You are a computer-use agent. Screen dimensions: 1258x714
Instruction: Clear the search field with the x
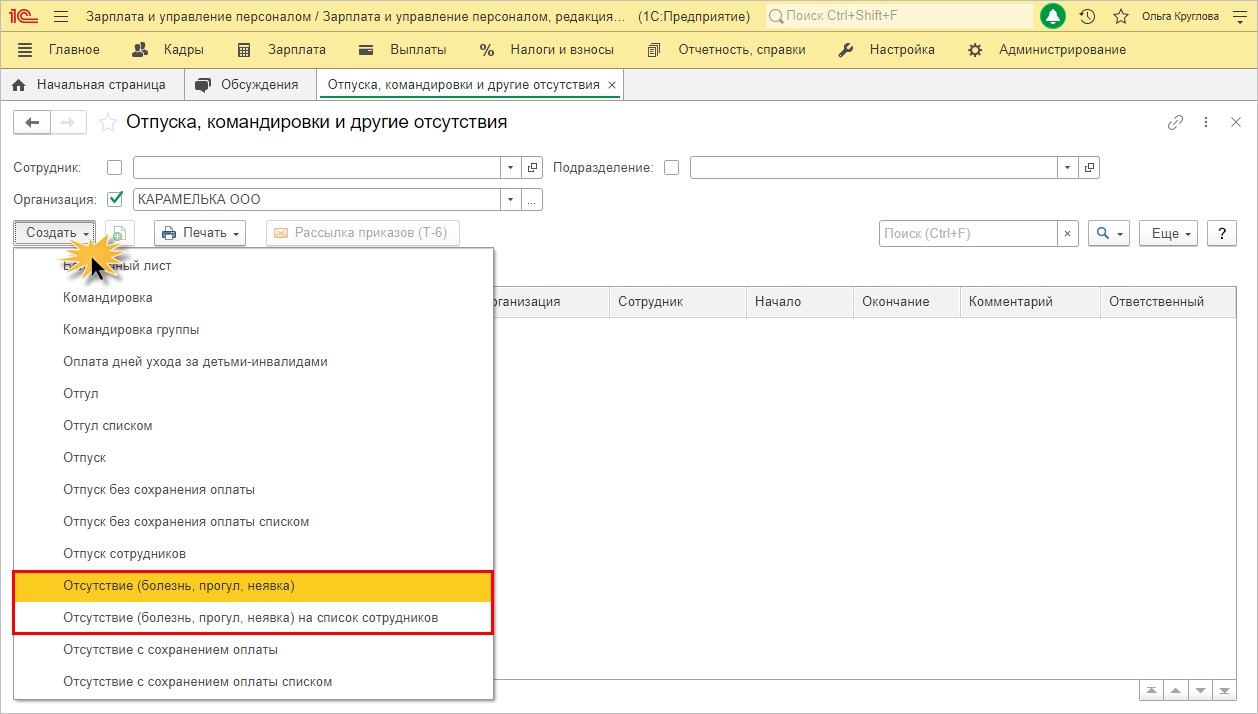(x=1068, y=233)
